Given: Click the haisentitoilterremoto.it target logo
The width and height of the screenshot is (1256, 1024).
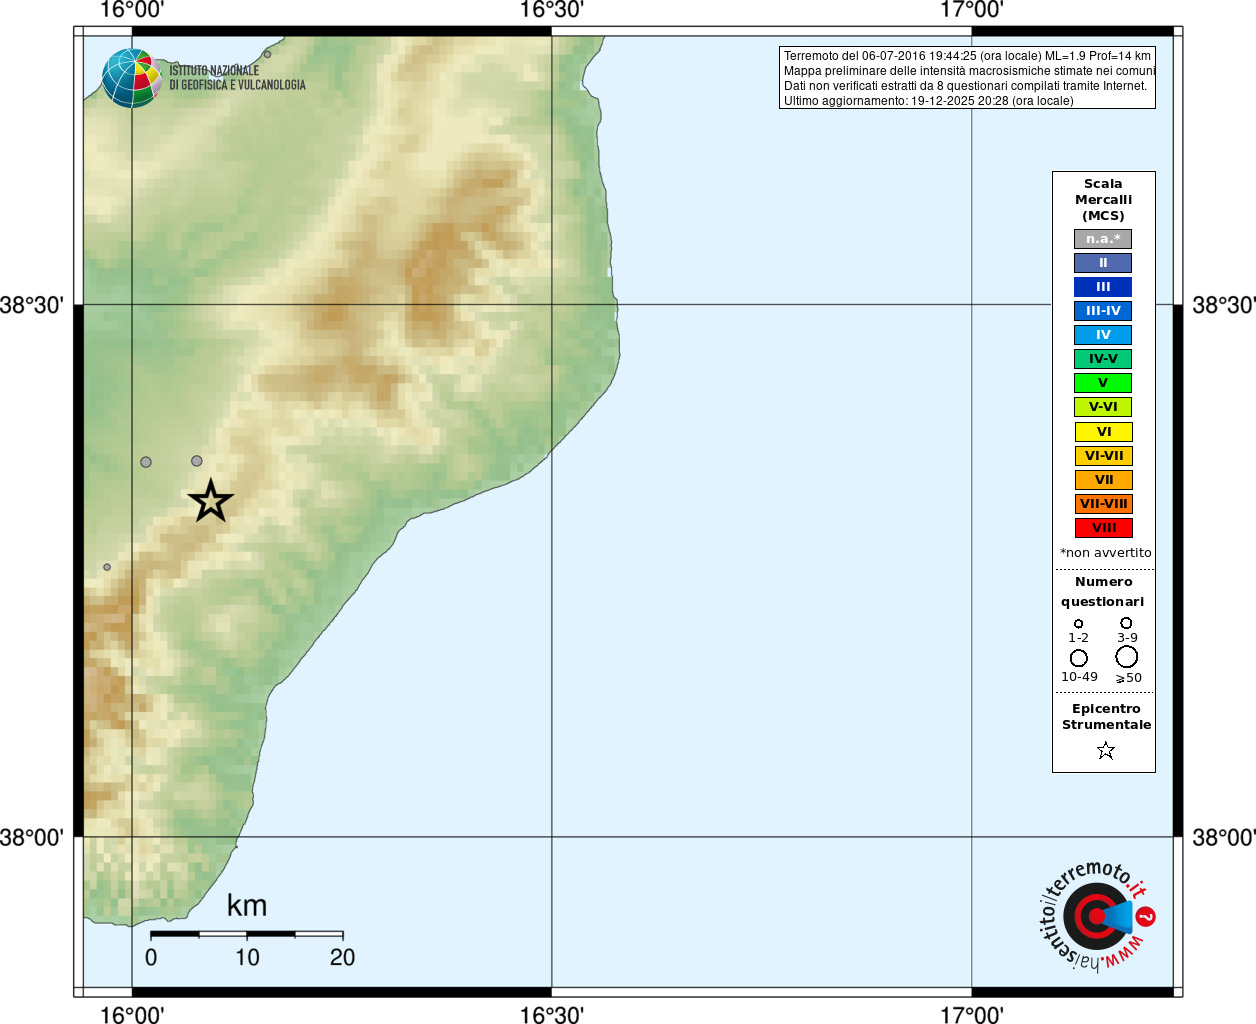Looking at the screenshot, I should [1097, 916].
